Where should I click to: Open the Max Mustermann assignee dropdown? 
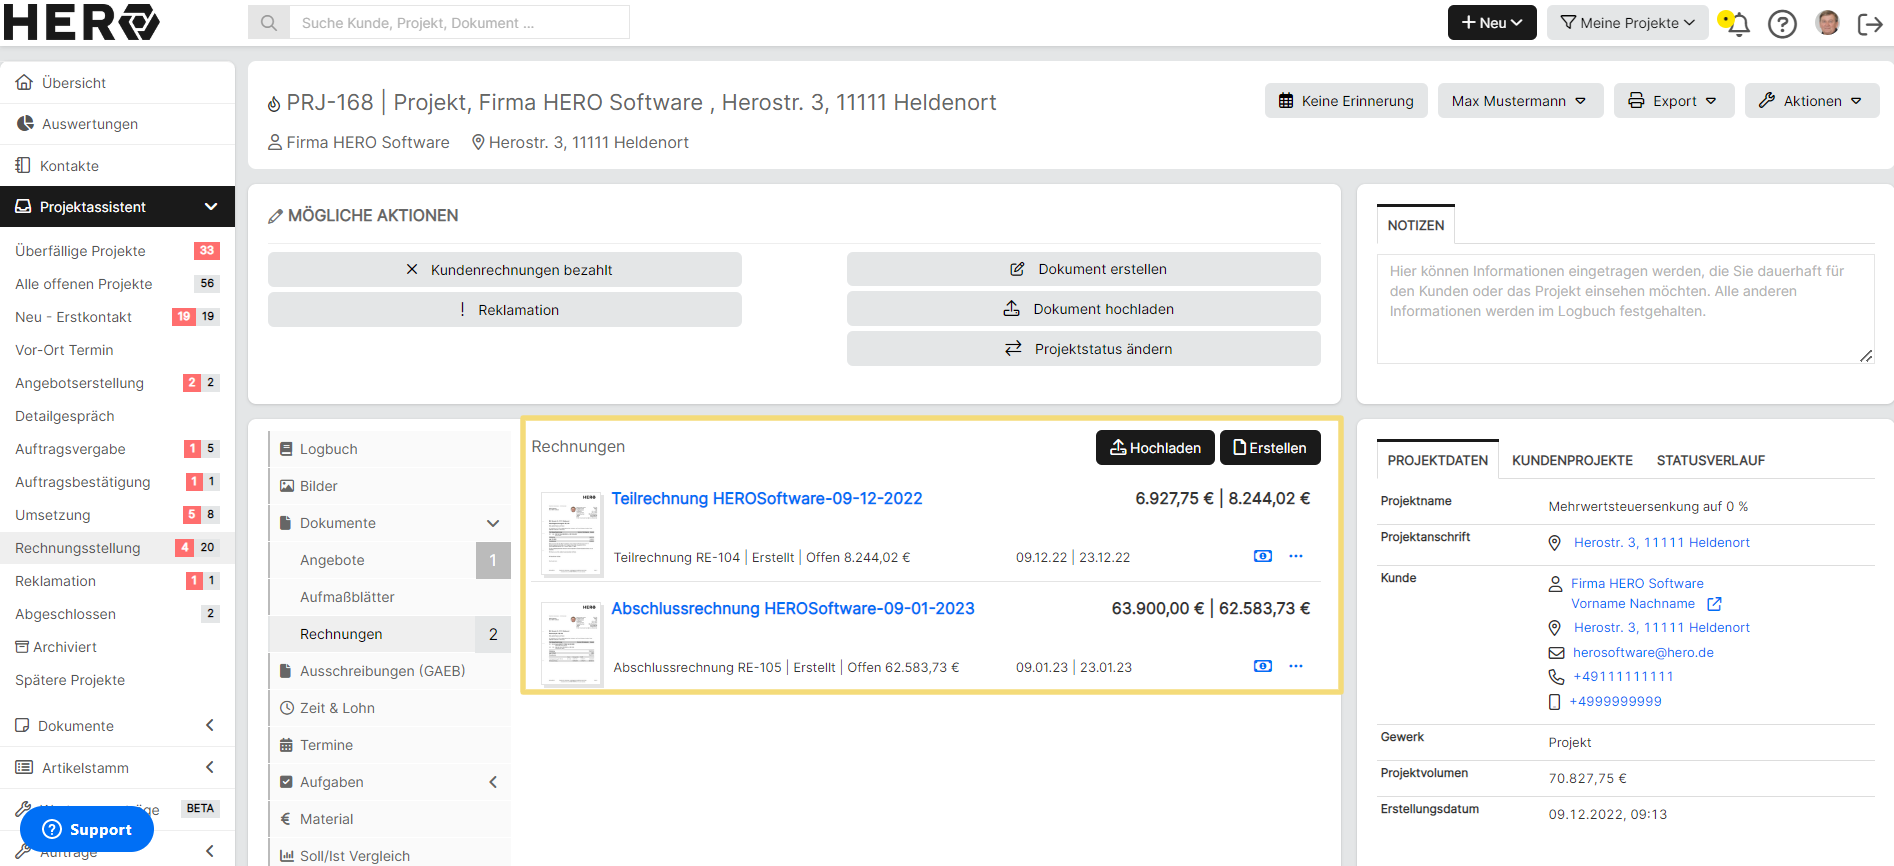tap(1520, 101)
